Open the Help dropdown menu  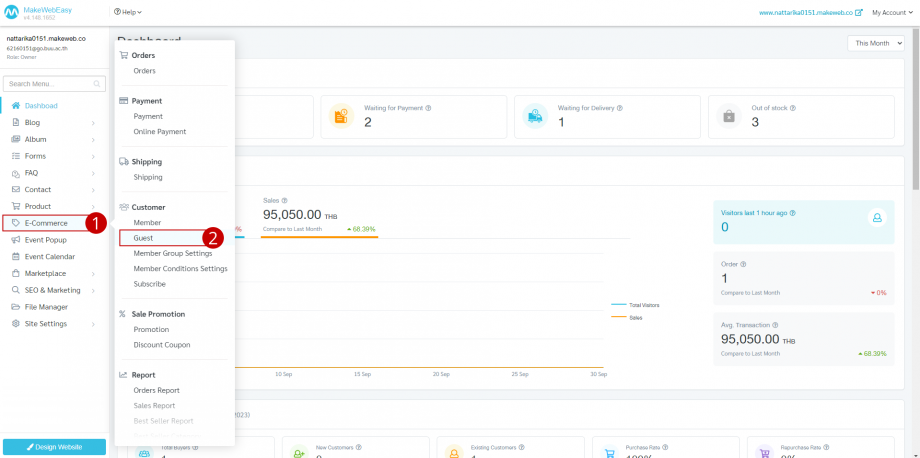[x=128, y=12]
